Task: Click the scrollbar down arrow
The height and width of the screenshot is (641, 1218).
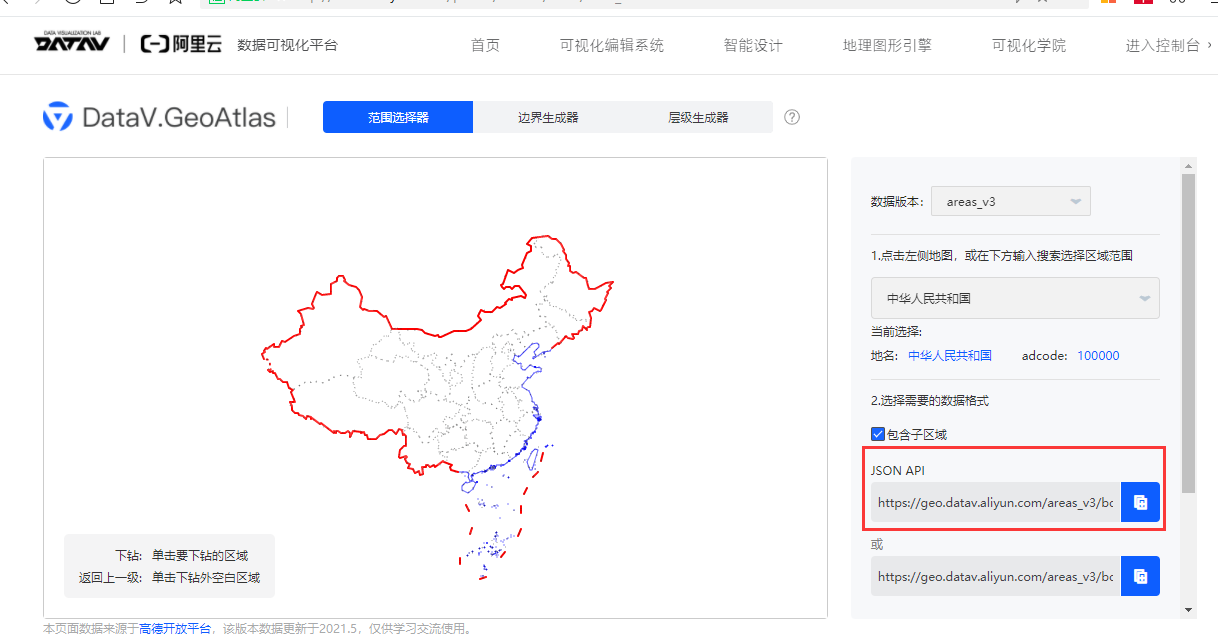Action: pos(1188,609)
